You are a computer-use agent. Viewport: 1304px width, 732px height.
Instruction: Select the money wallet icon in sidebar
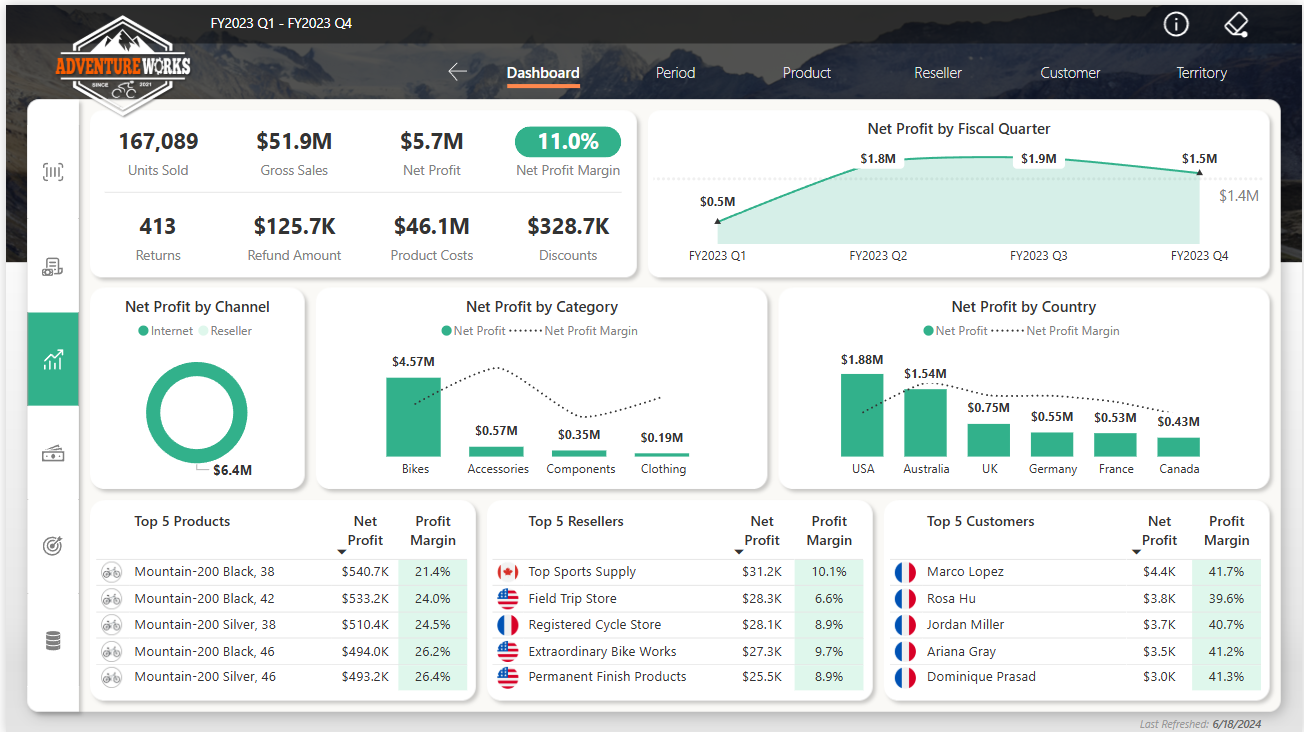(53, 454)
